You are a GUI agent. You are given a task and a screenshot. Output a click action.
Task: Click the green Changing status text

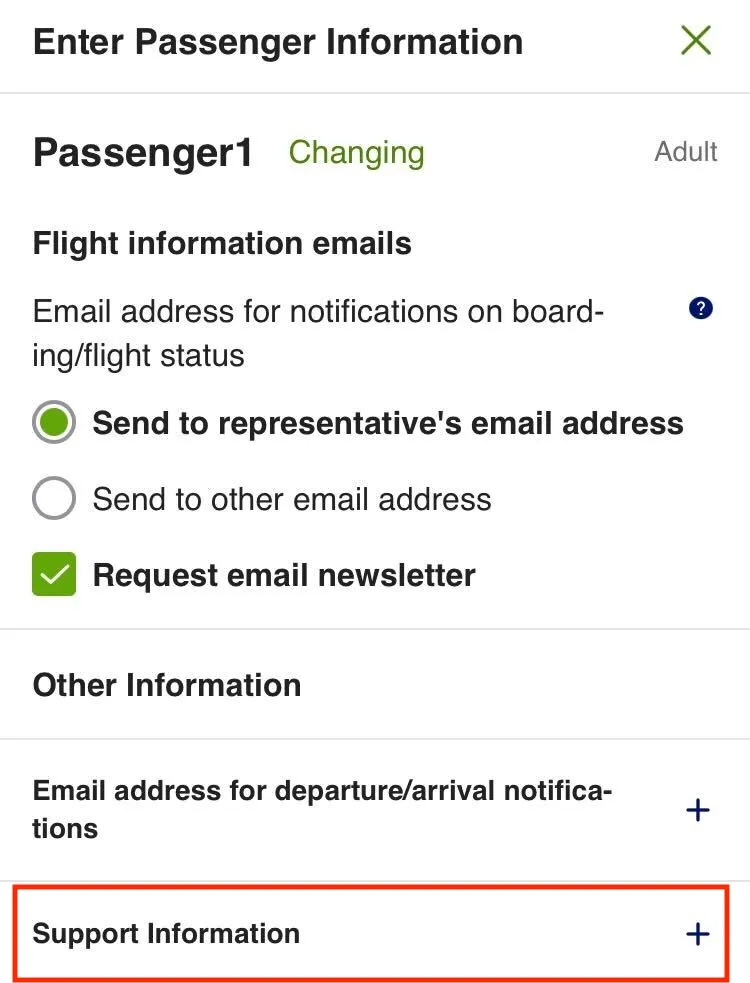click(356, 153)
